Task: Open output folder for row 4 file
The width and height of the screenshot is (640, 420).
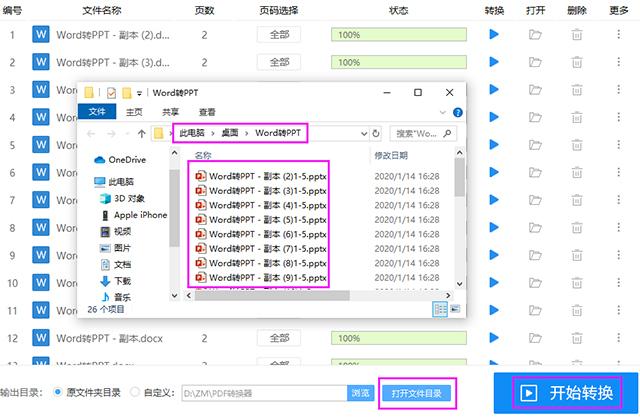Action: tap(535, 117)
